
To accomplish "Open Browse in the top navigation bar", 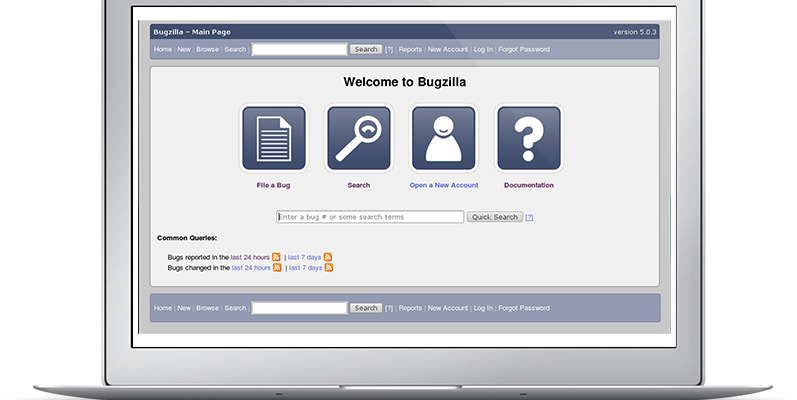I will tap(207, 49).
